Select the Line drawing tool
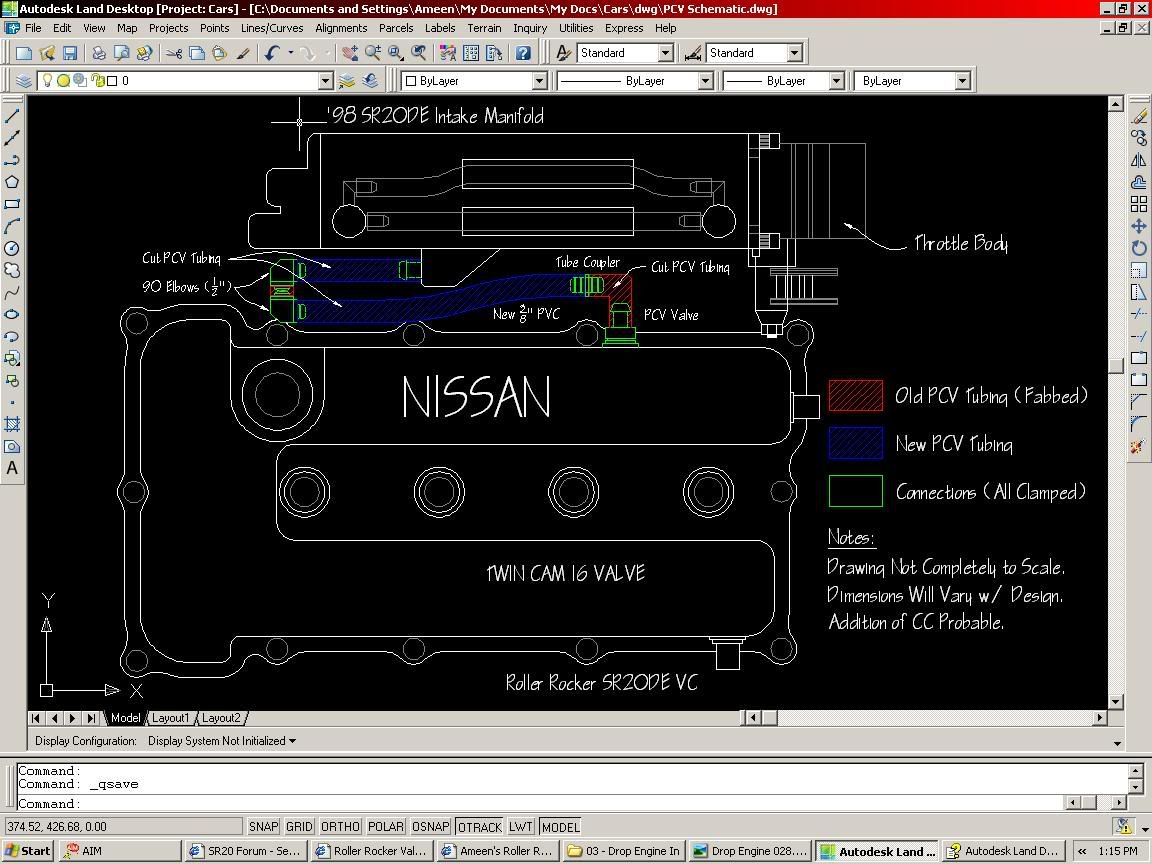Image resolution: width=1152 pixels, height=864 pixels. tap(13, 114)
